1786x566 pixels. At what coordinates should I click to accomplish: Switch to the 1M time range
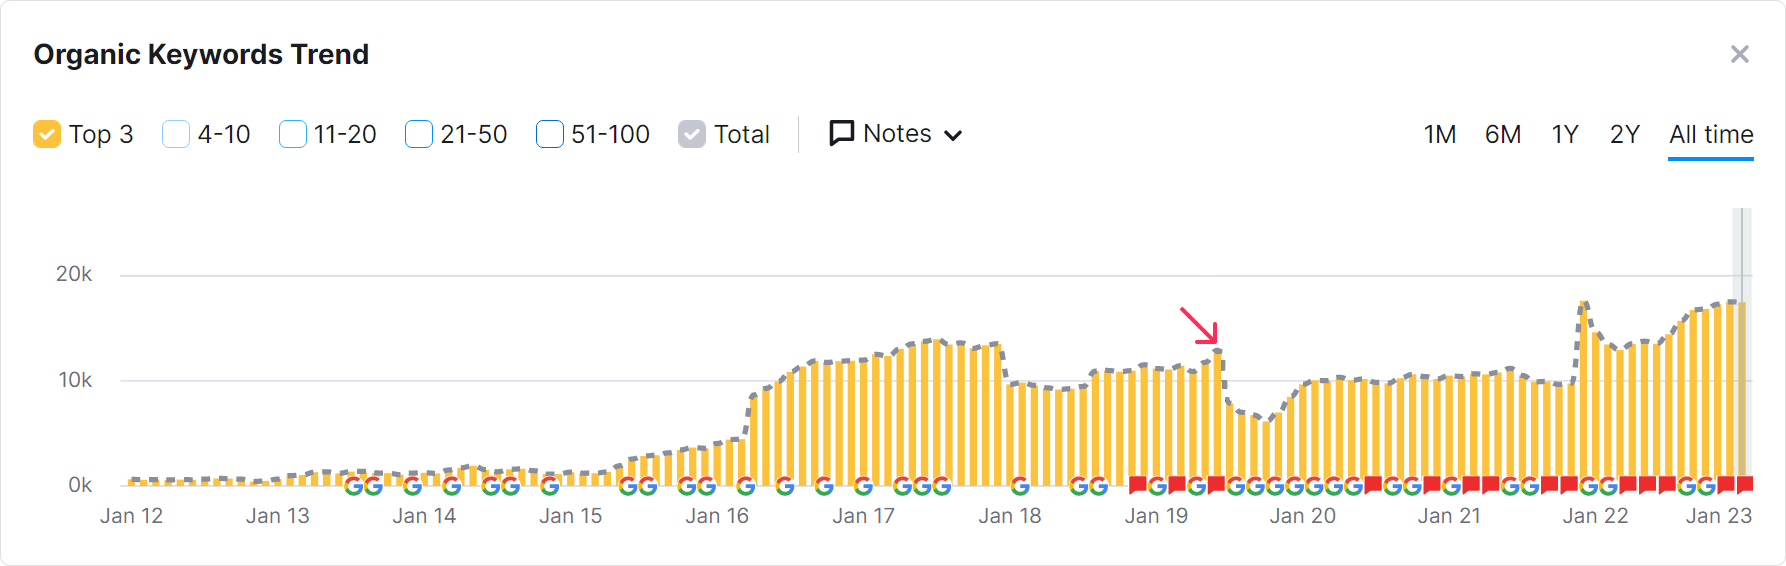tap(1439, 134)
